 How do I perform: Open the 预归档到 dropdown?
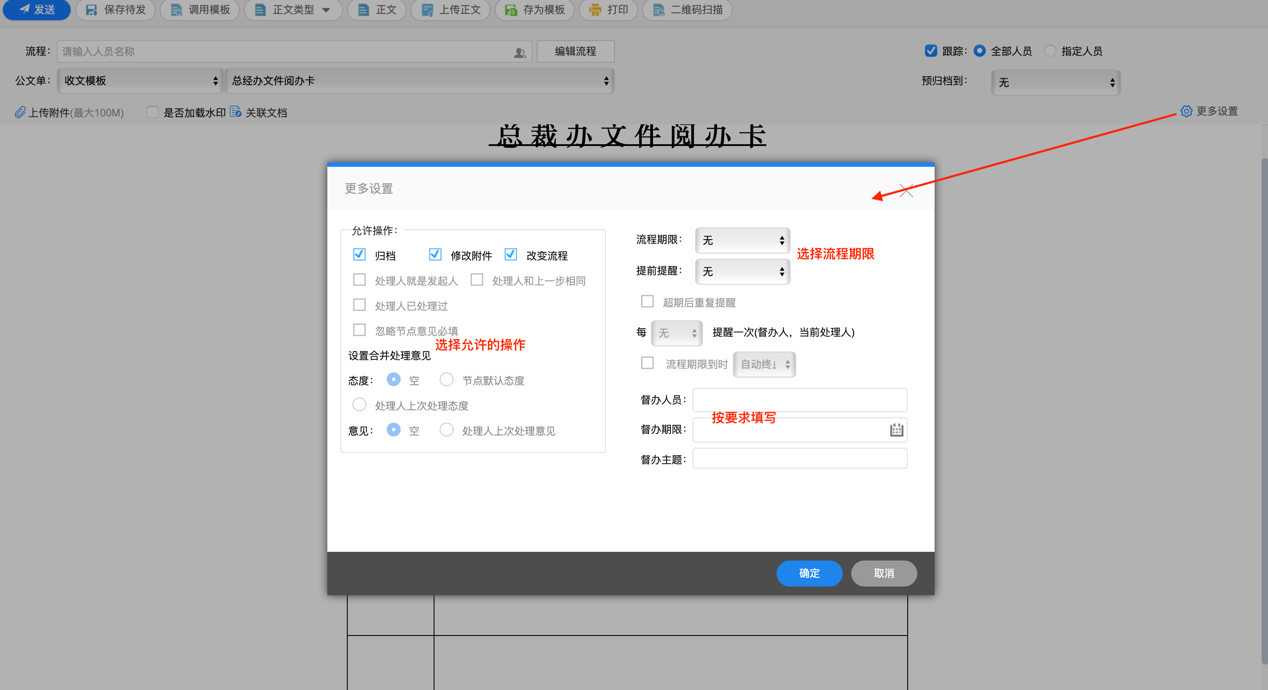(1055, 83)
